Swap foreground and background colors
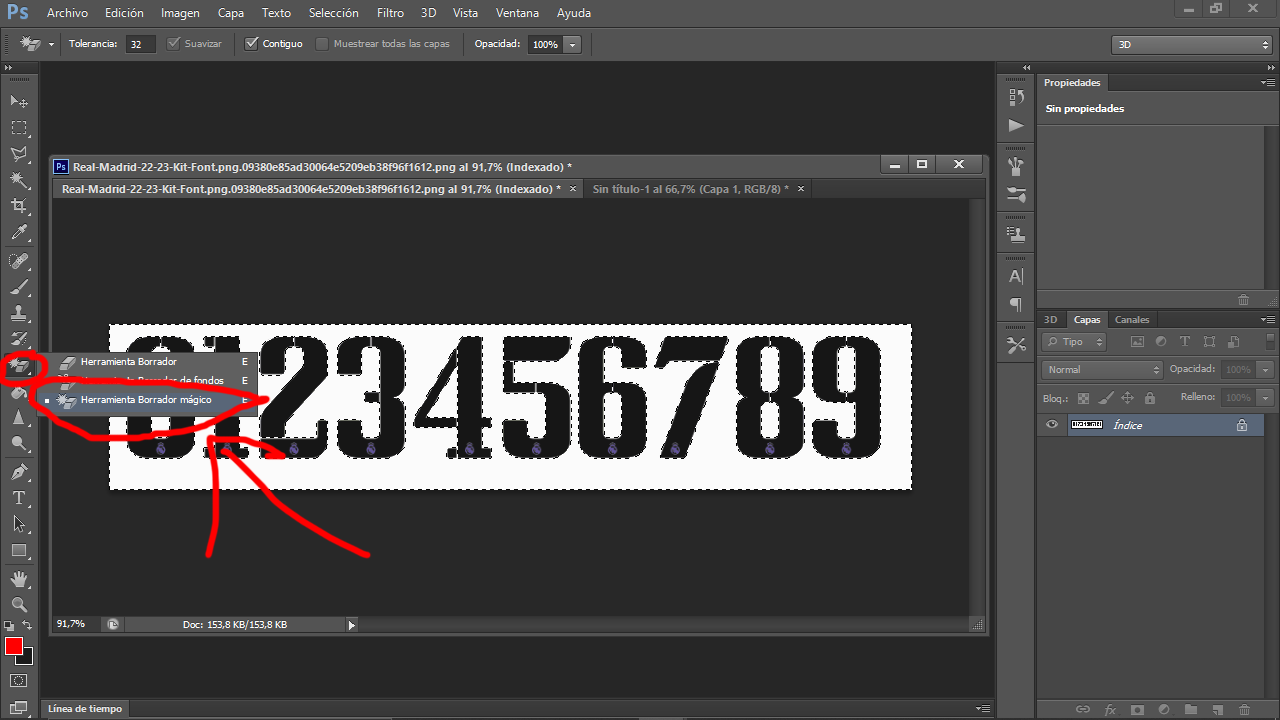This screenshot has height=720, width=1280. [28, 626]
